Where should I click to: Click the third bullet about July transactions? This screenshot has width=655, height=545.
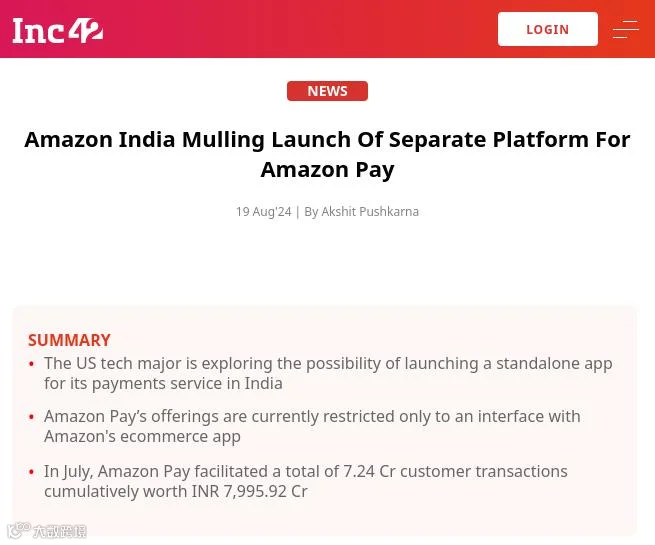305,481
